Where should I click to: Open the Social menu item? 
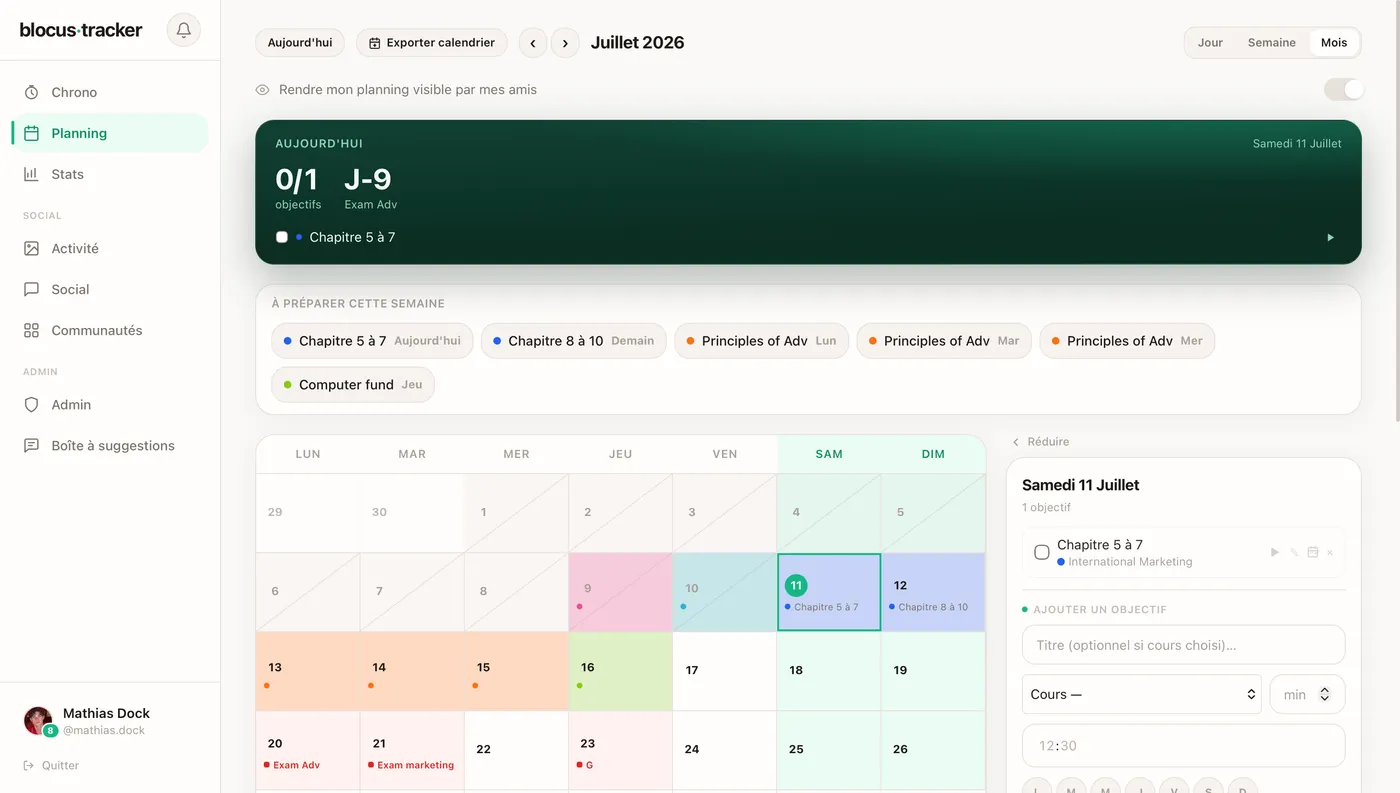point(110,289)
